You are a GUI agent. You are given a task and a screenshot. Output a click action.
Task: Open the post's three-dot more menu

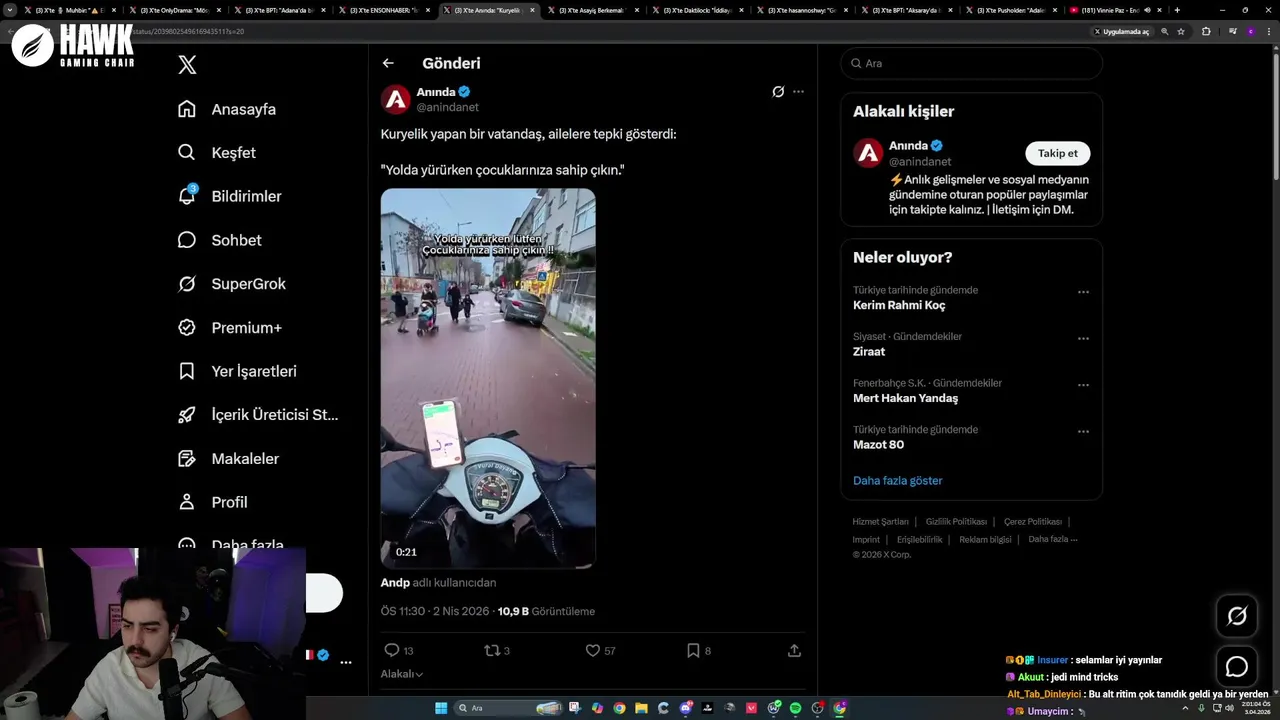click(x=798, y=91)
